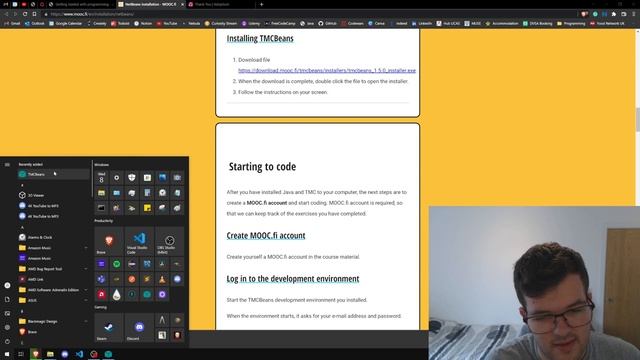The image size is (640, 360).
Task: Click the Installing TMCBeans heading link
Action: pos(260,38)
